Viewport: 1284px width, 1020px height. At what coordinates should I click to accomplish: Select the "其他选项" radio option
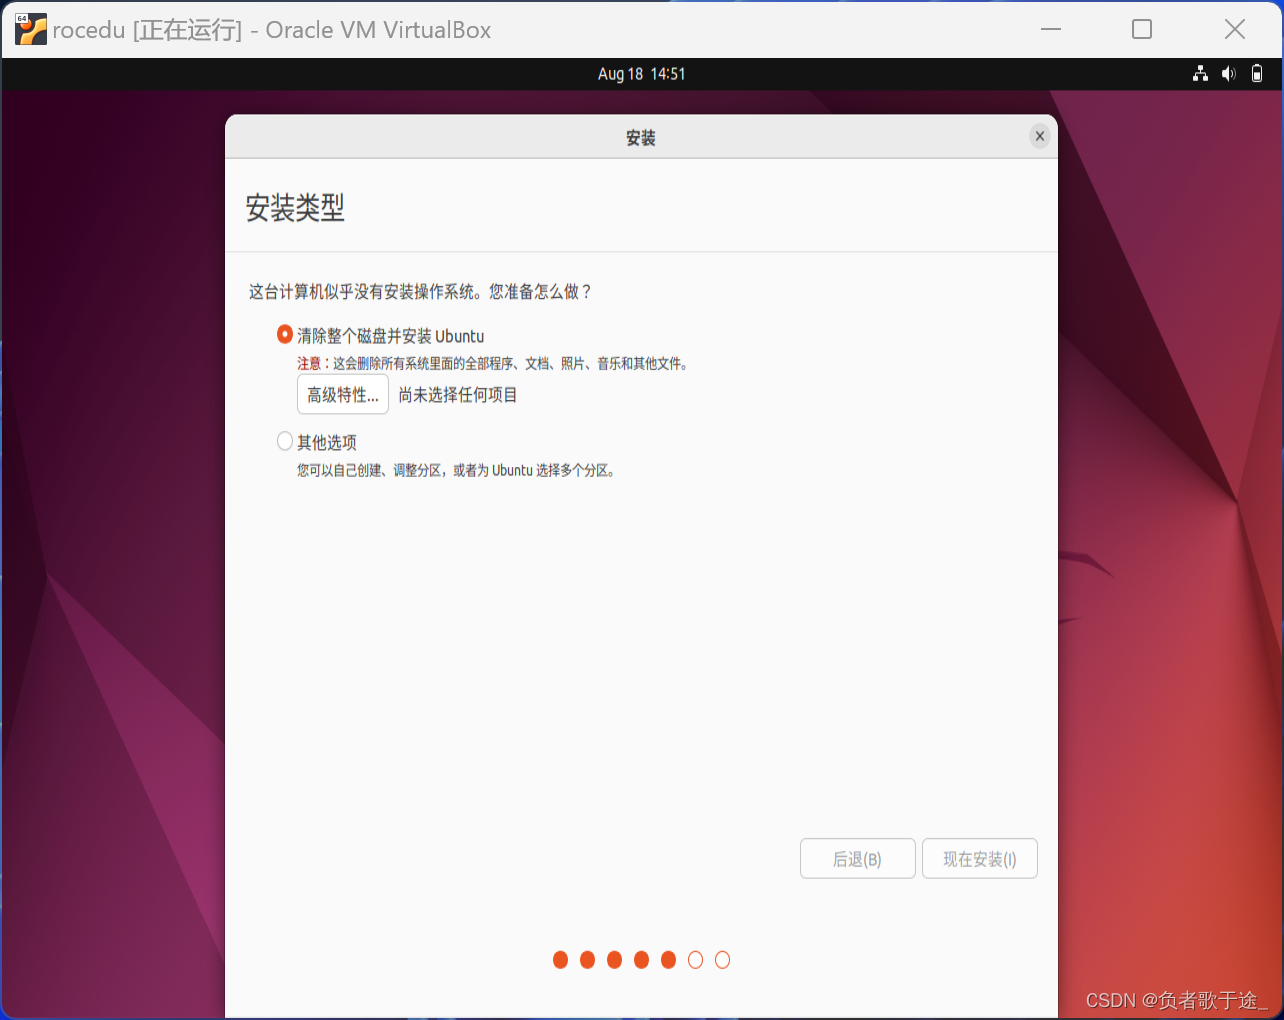pyautogui.click(x=285, y=441)
